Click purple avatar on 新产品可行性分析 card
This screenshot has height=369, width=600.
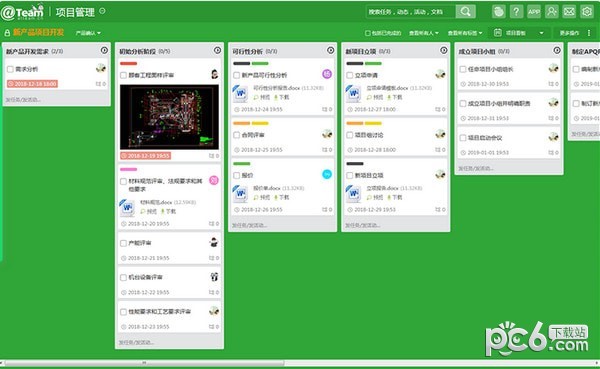pyautogui.click(x=327, y=74)
